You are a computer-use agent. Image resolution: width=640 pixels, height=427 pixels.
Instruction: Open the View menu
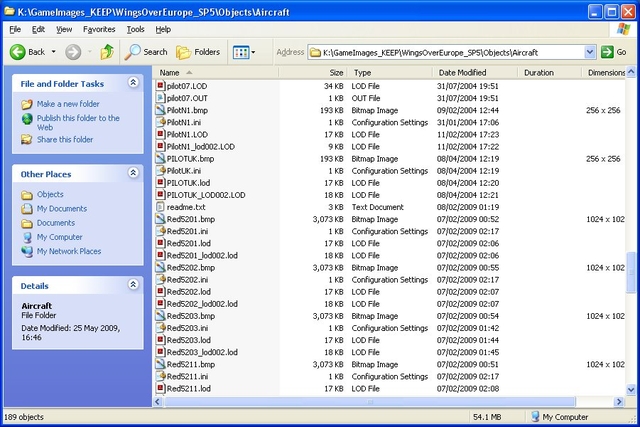click(x=64, y=29)
